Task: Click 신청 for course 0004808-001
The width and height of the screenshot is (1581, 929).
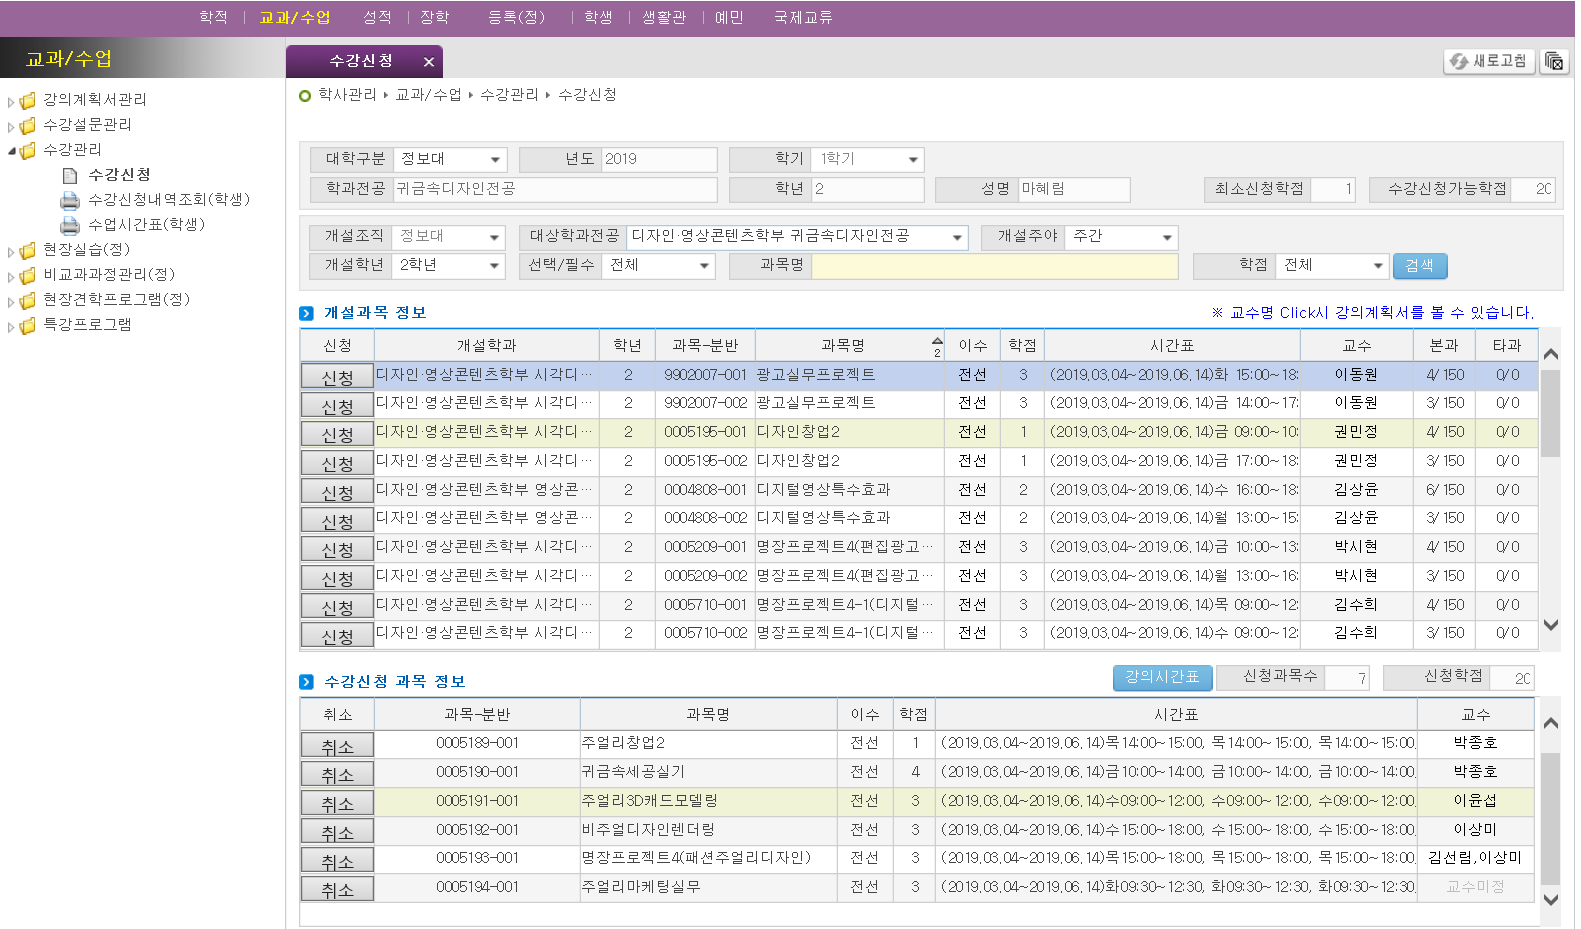Action: 337,492
